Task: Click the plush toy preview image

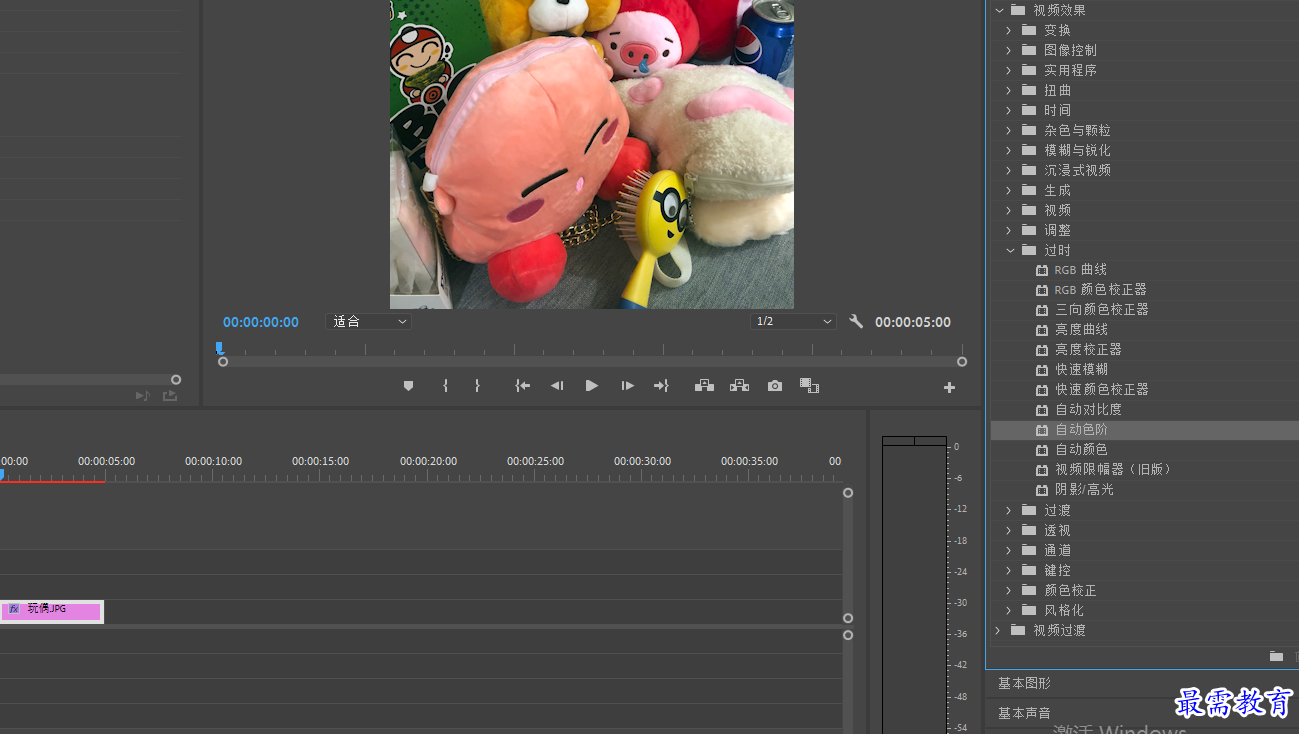Action: pos(592,154)
